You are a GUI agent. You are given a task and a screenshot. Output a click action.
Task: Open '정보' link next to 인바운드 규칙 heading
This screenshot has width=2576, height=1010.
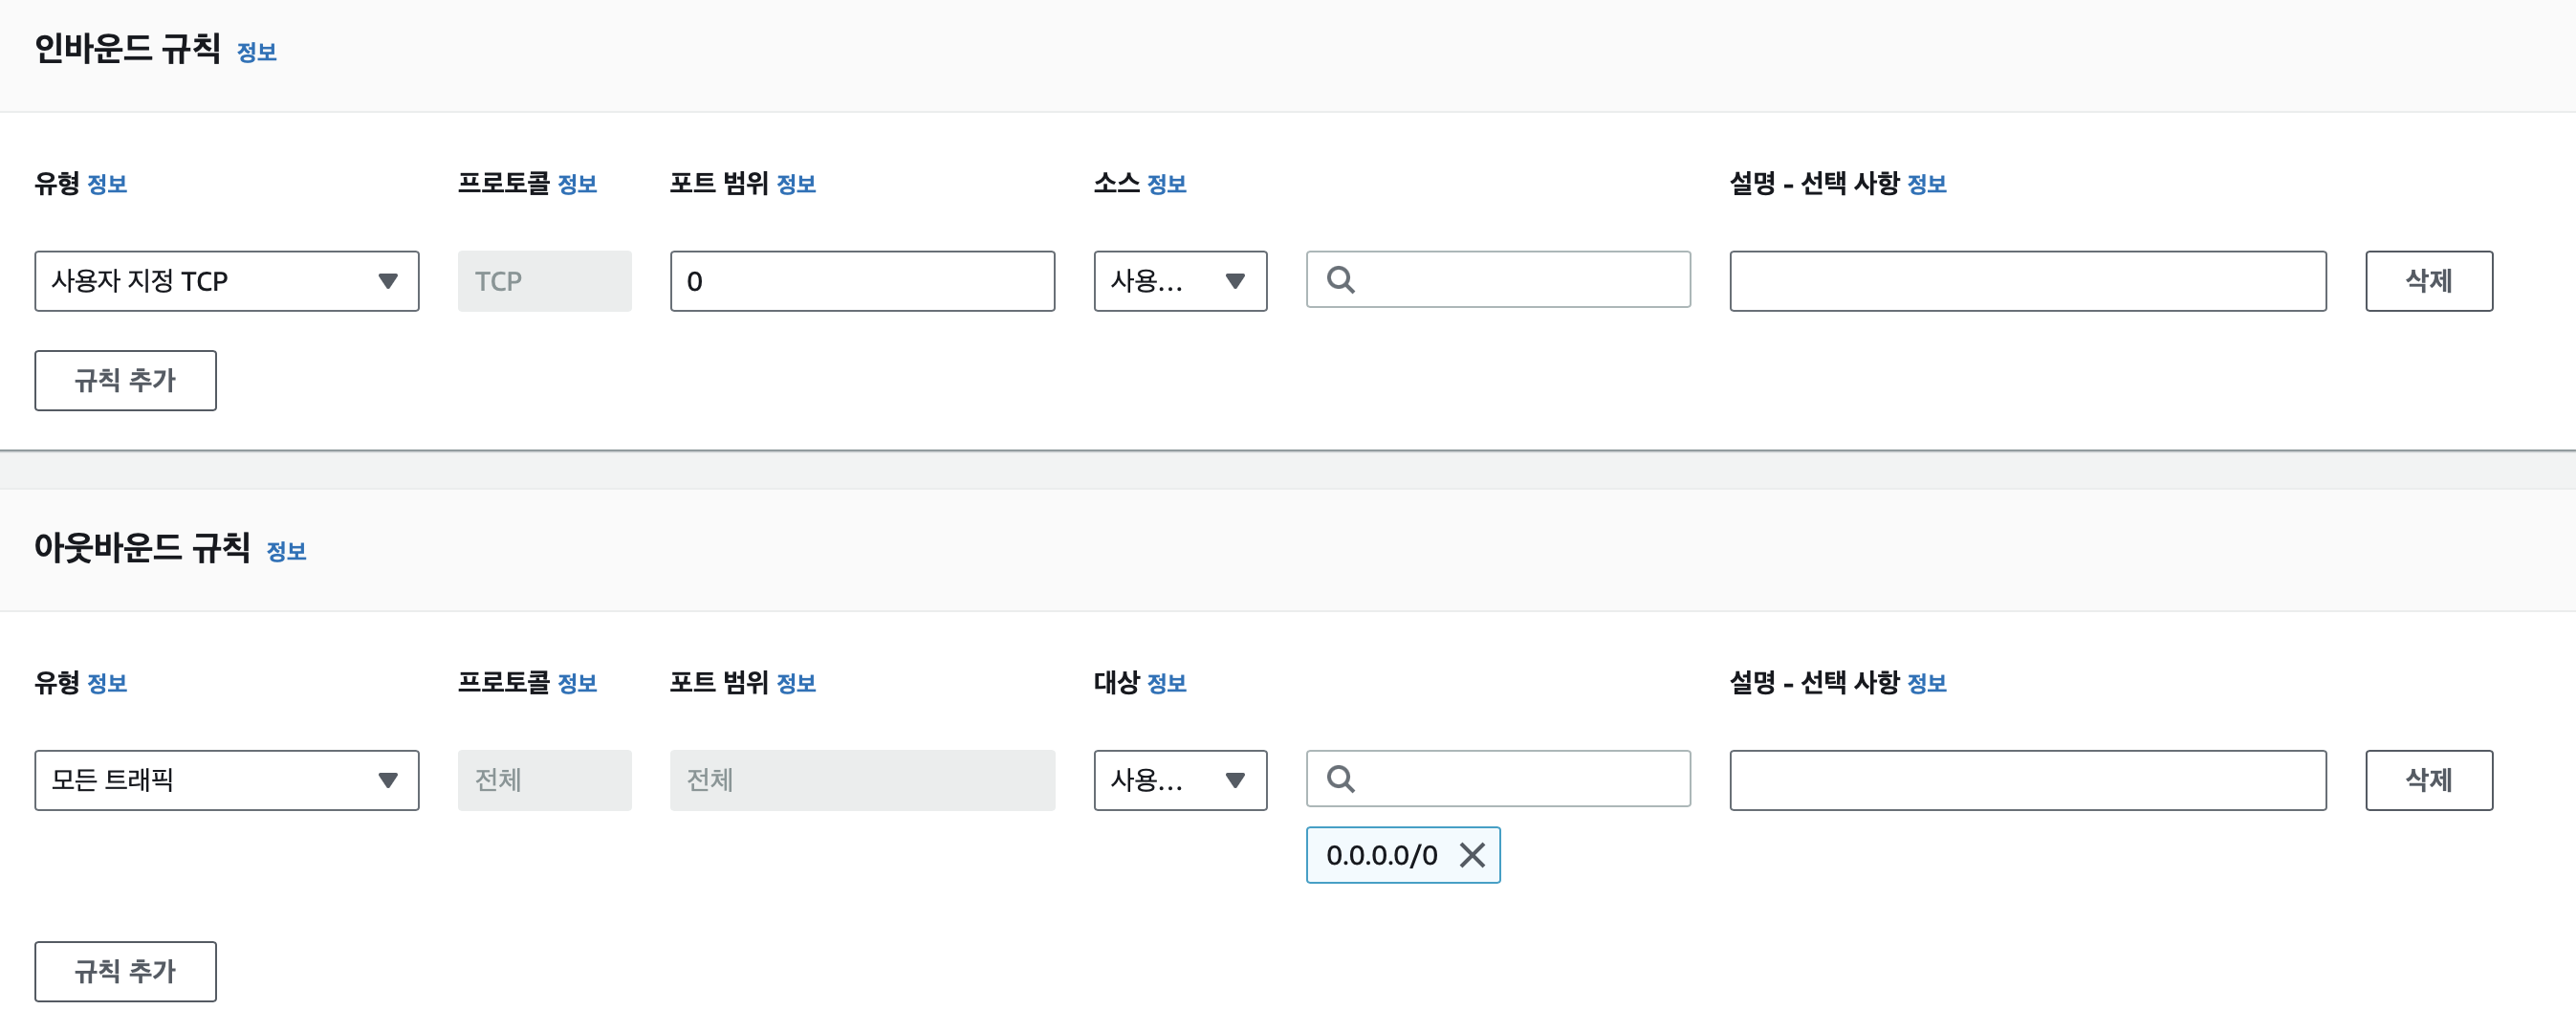256,52
